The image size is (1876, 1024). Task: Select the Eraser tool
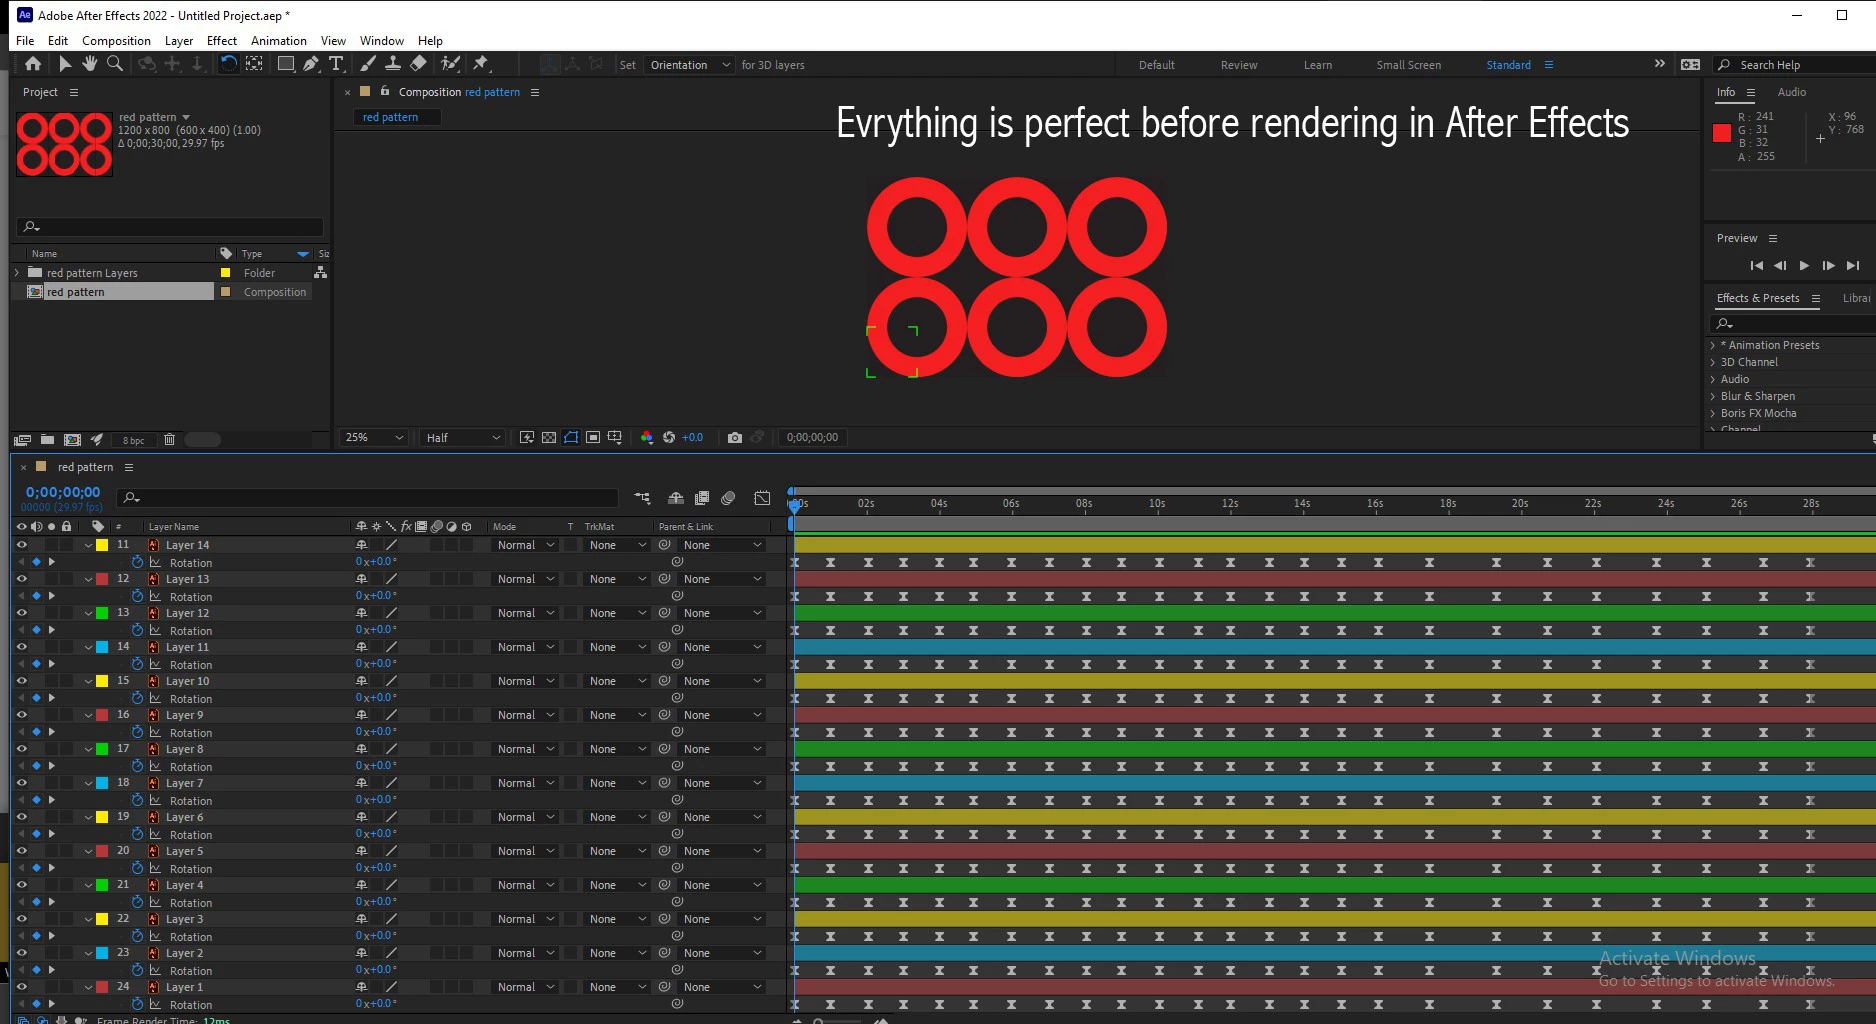(419, 64)
